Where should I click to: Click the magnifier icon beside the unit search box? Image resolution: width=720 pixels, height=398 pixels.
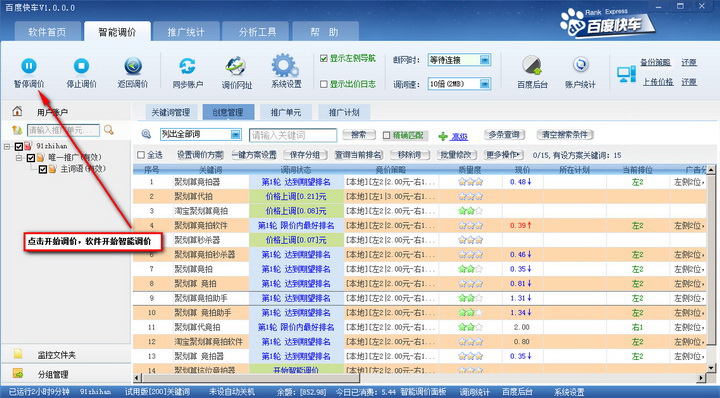[108, 130]
